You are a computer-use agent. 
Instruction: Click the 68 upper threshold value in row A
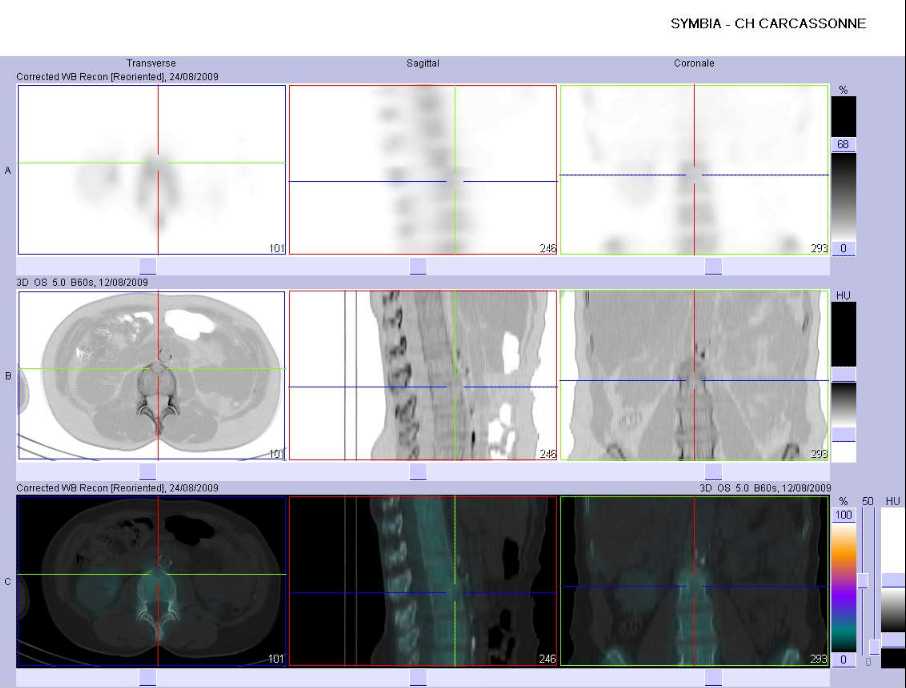coord(843,144)
